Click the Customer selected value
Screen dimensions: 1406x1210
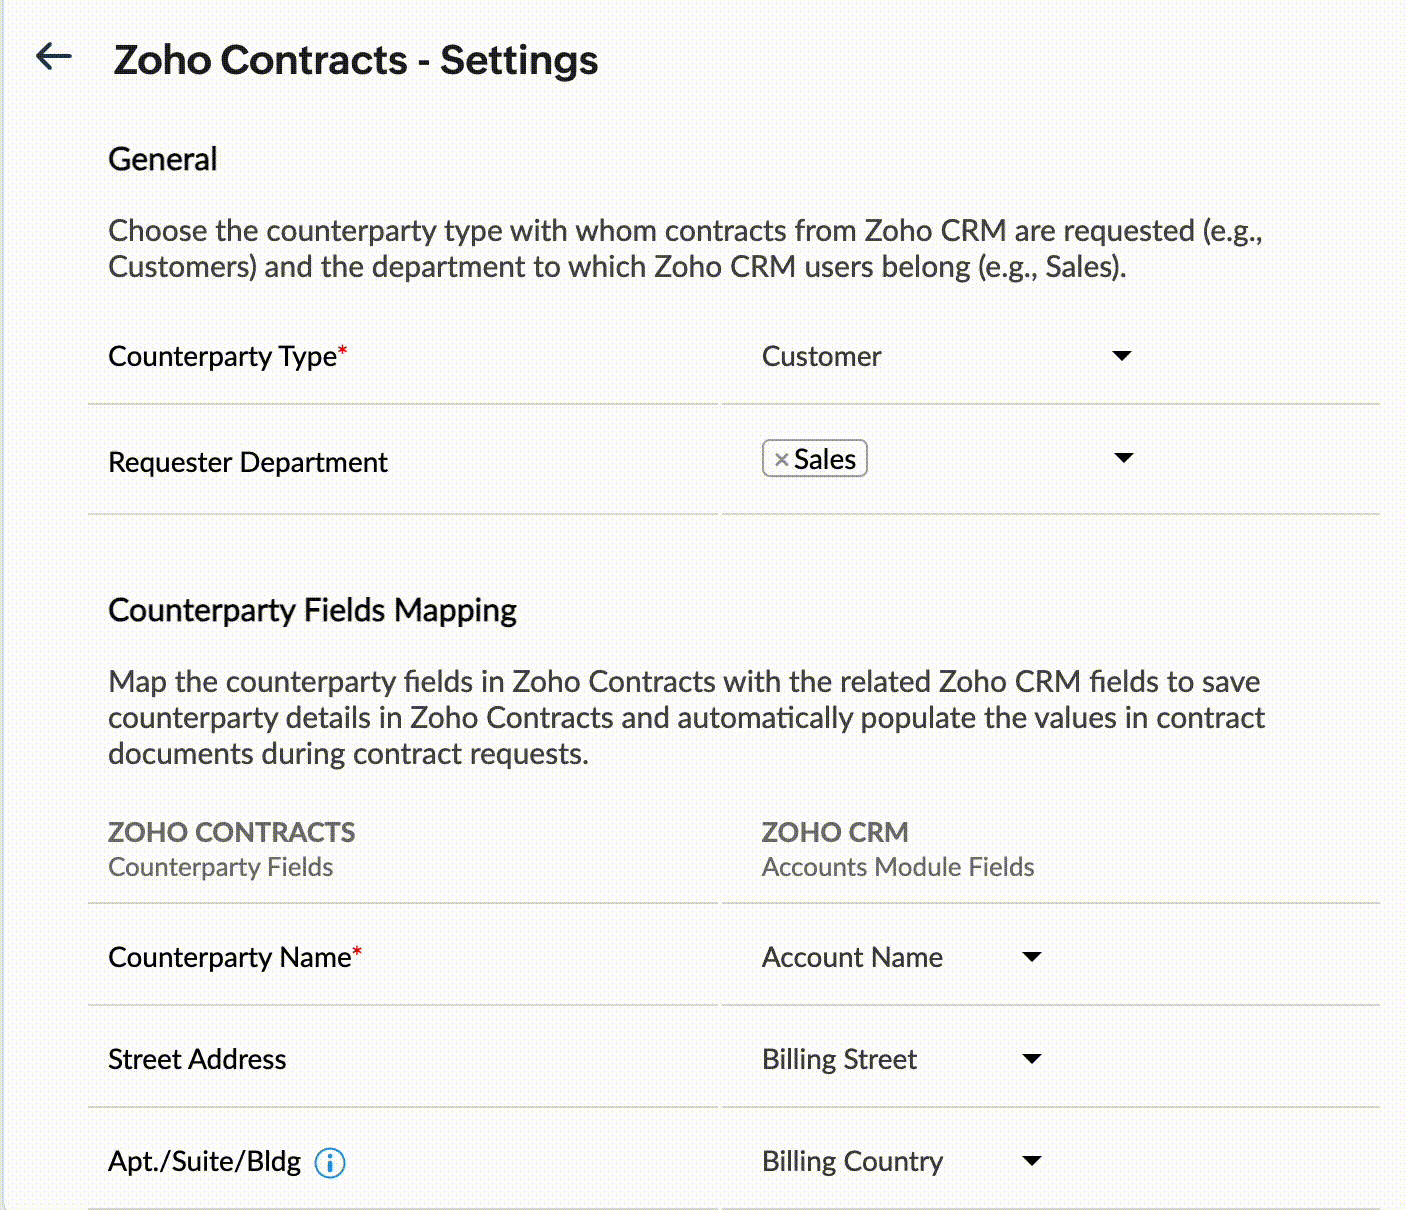(821, 356)
